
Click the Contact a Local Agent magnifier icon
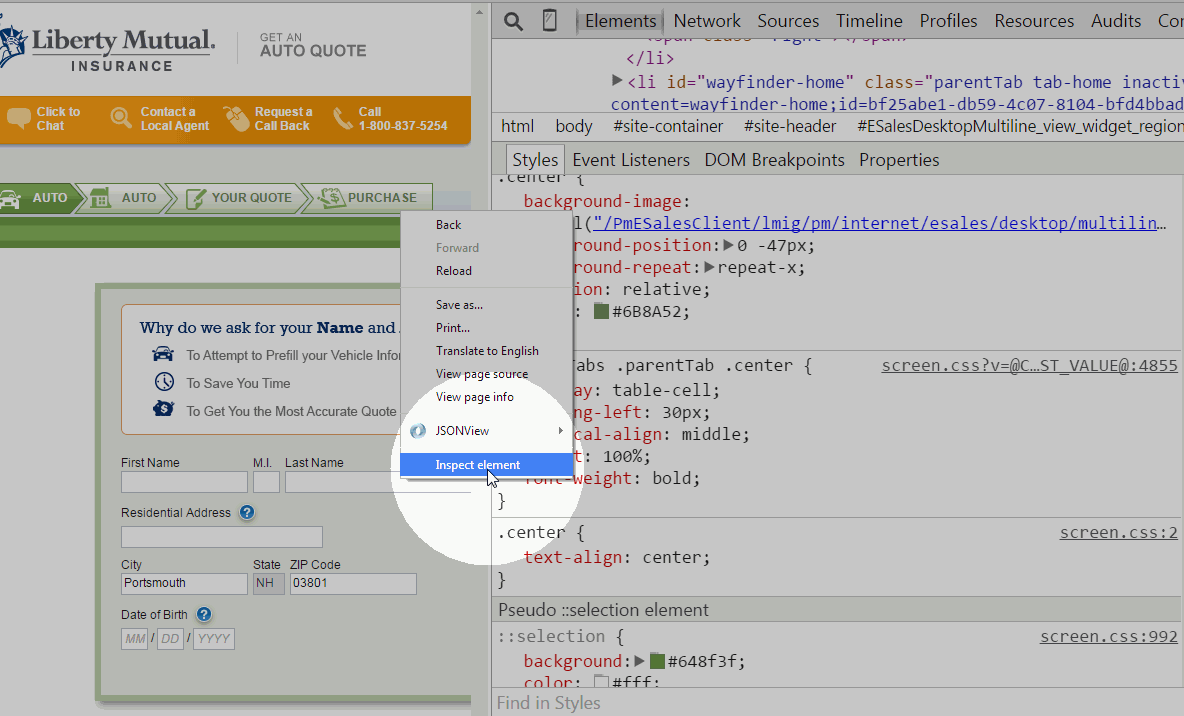[121, 118]
